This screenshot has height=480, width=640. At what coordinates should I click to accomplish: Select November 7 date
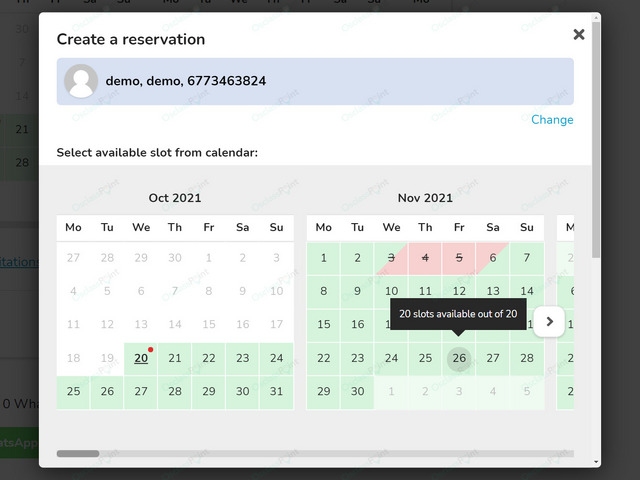(527, 258)
